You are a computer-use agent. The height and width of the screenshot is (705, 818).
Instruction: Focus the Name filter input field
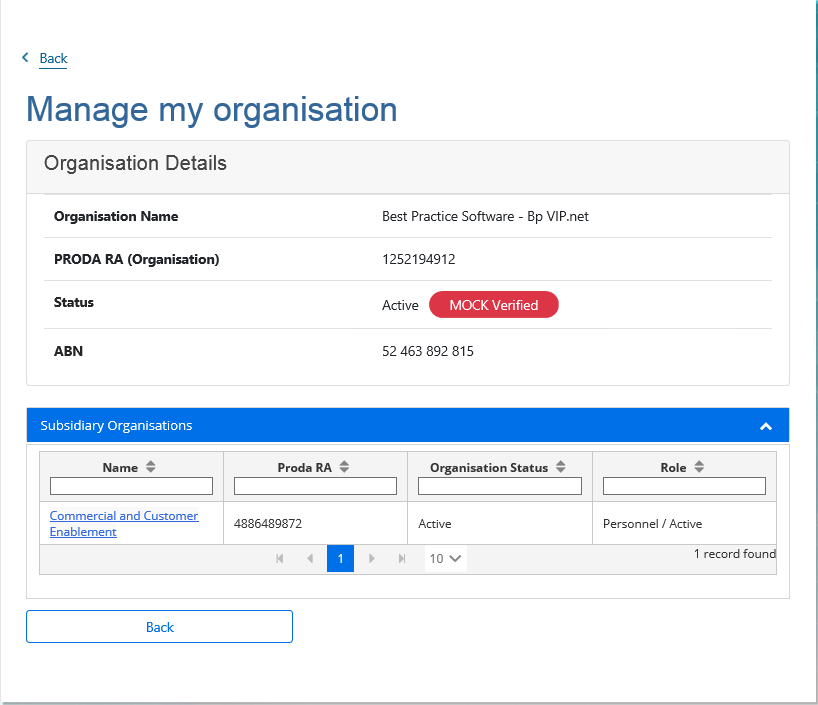tap(131, 486)
